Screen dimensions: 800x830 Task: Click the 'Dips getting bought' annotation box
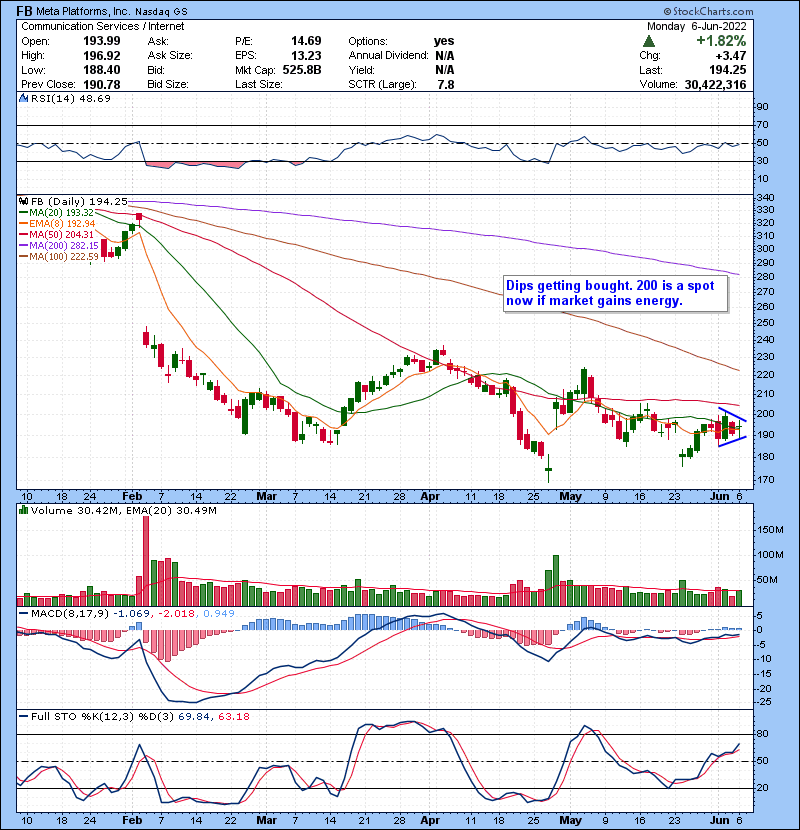pyautogui.click(x=616, y=293)
